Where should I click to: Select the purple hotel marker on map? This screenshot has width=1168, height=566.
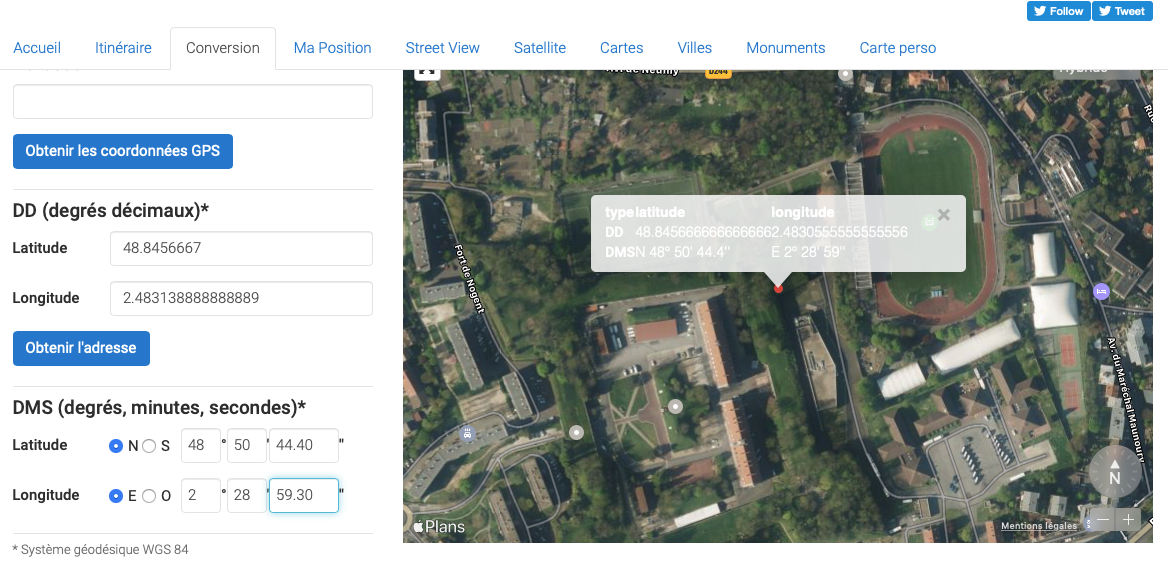point(1101,292)
